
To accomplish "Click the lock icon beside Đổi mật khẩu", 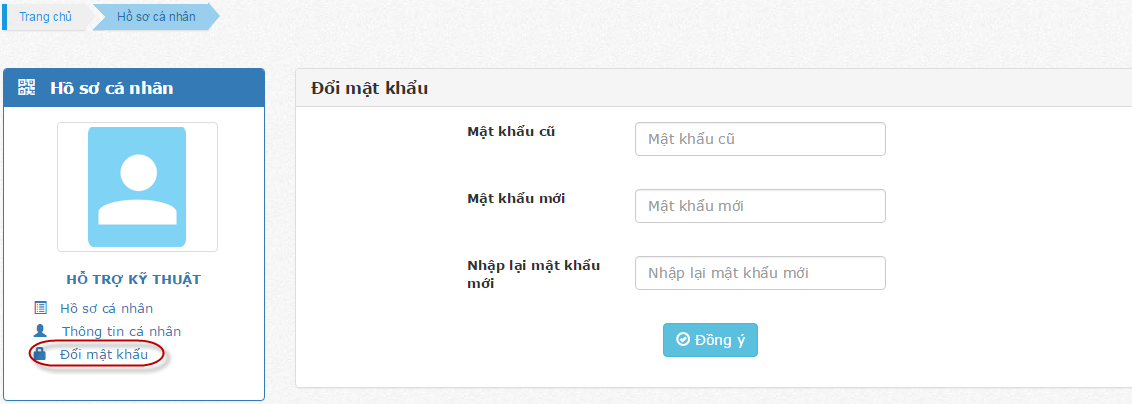I will [40, 354].
